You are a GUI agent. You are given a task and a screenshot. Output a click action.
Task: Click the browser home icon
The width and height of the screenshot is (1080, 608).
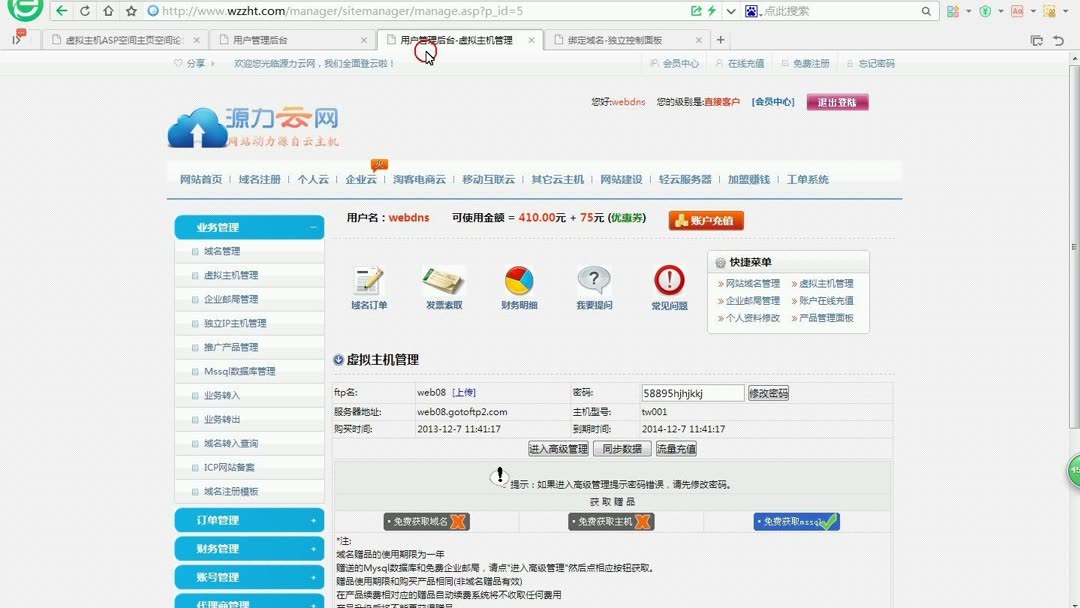click(108, 13)
